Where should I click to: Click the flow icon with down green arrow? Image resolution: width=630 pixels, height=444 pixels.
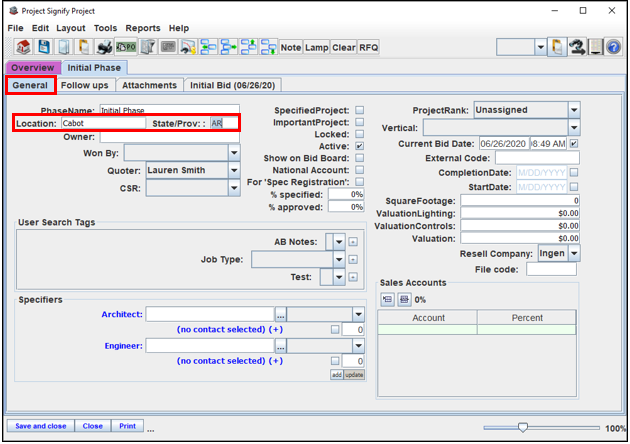268,47
